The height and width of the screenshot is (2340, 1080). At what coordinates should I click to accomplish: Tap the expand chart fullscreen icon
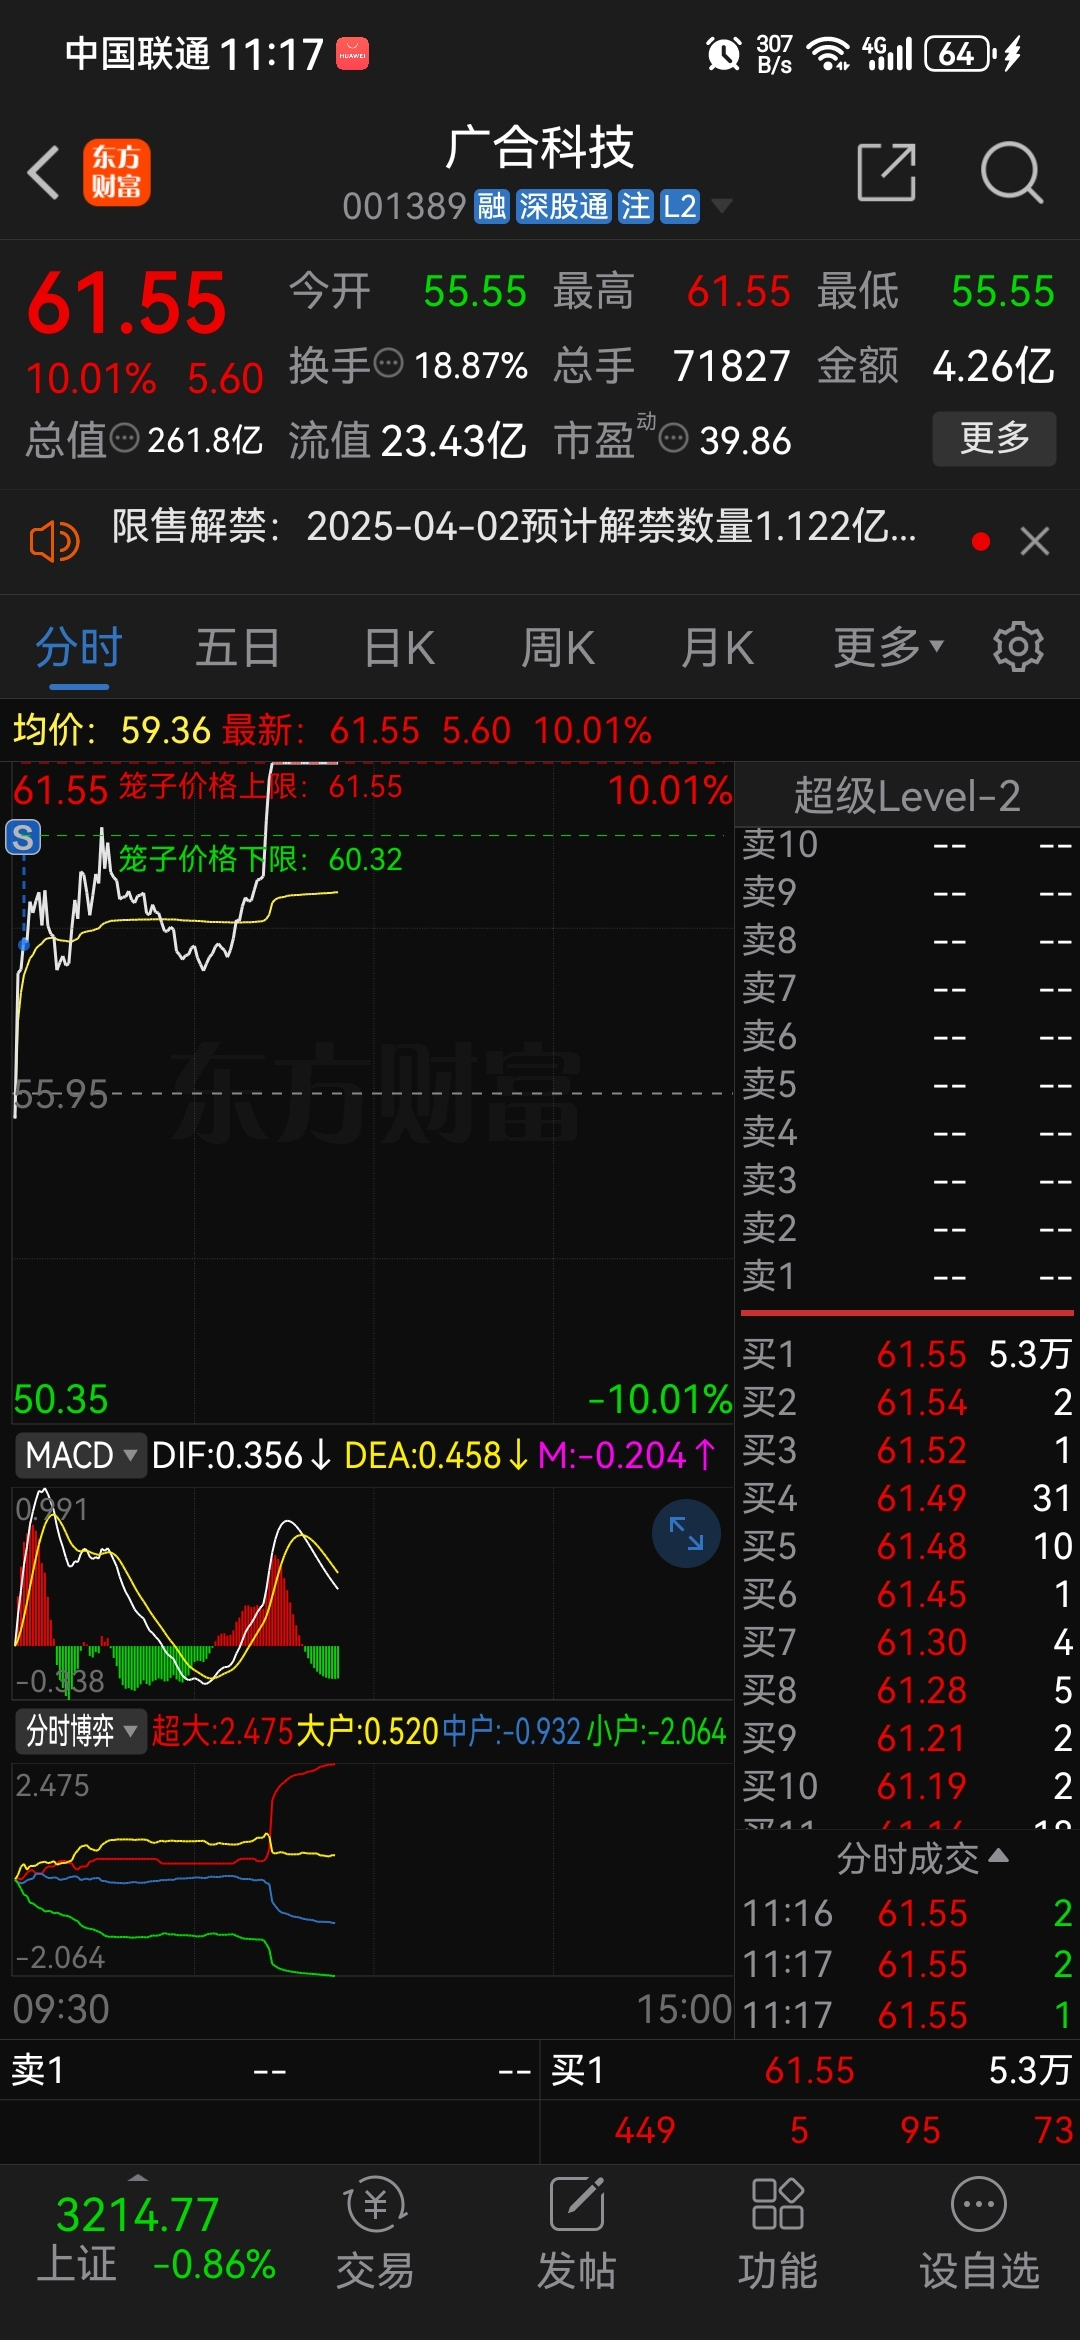coord(686,1533)
